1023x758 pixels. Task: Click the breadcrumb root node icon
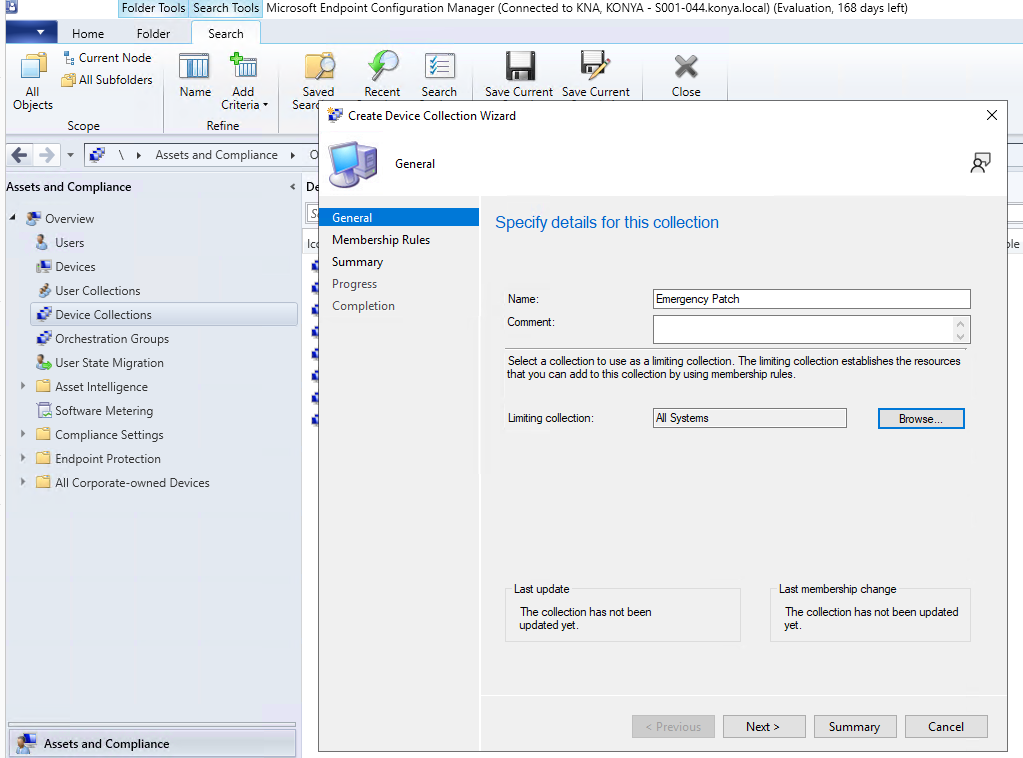[x=97, y=155]
